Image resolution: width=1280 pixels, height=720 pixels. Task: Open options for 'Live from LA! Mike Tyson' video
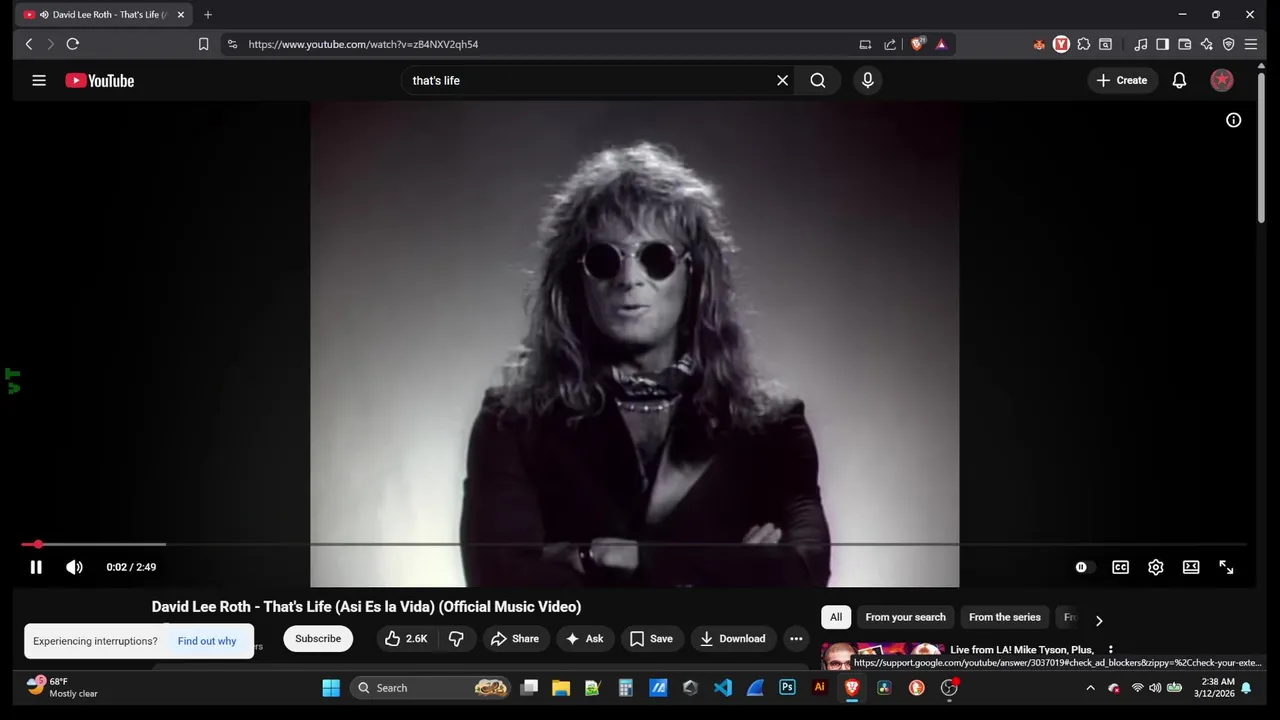coord(1110,650)
